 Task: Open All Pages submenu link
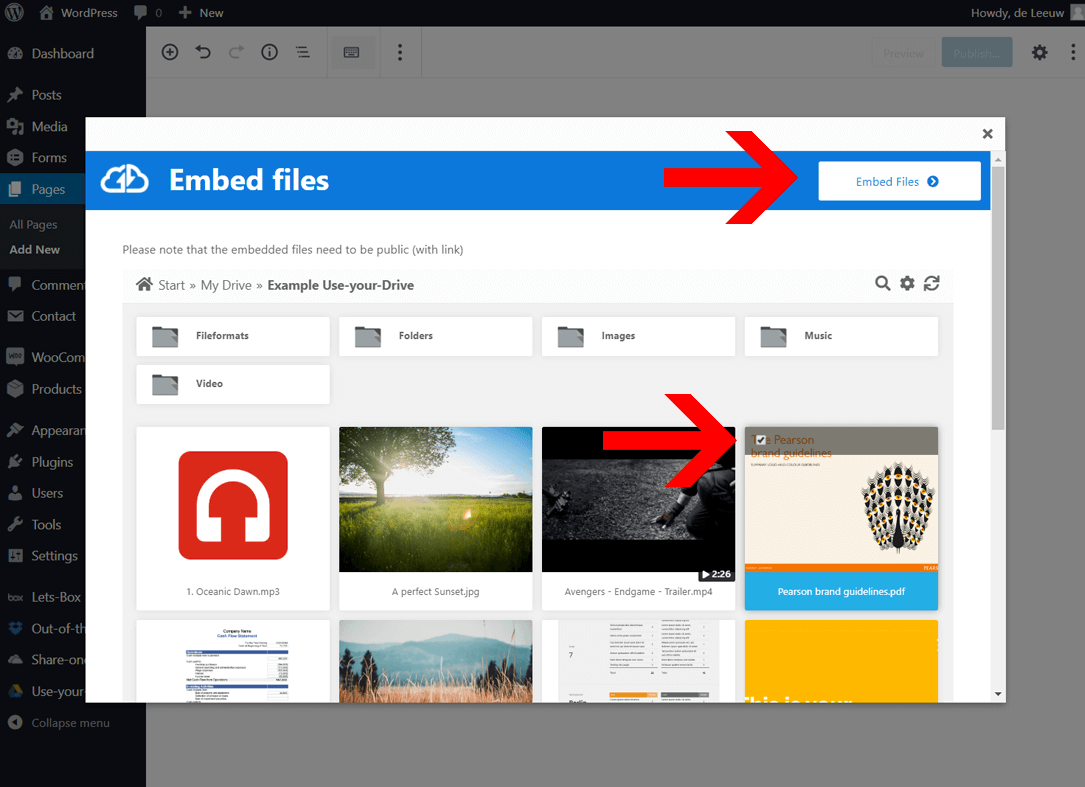(x=33, y=224)
